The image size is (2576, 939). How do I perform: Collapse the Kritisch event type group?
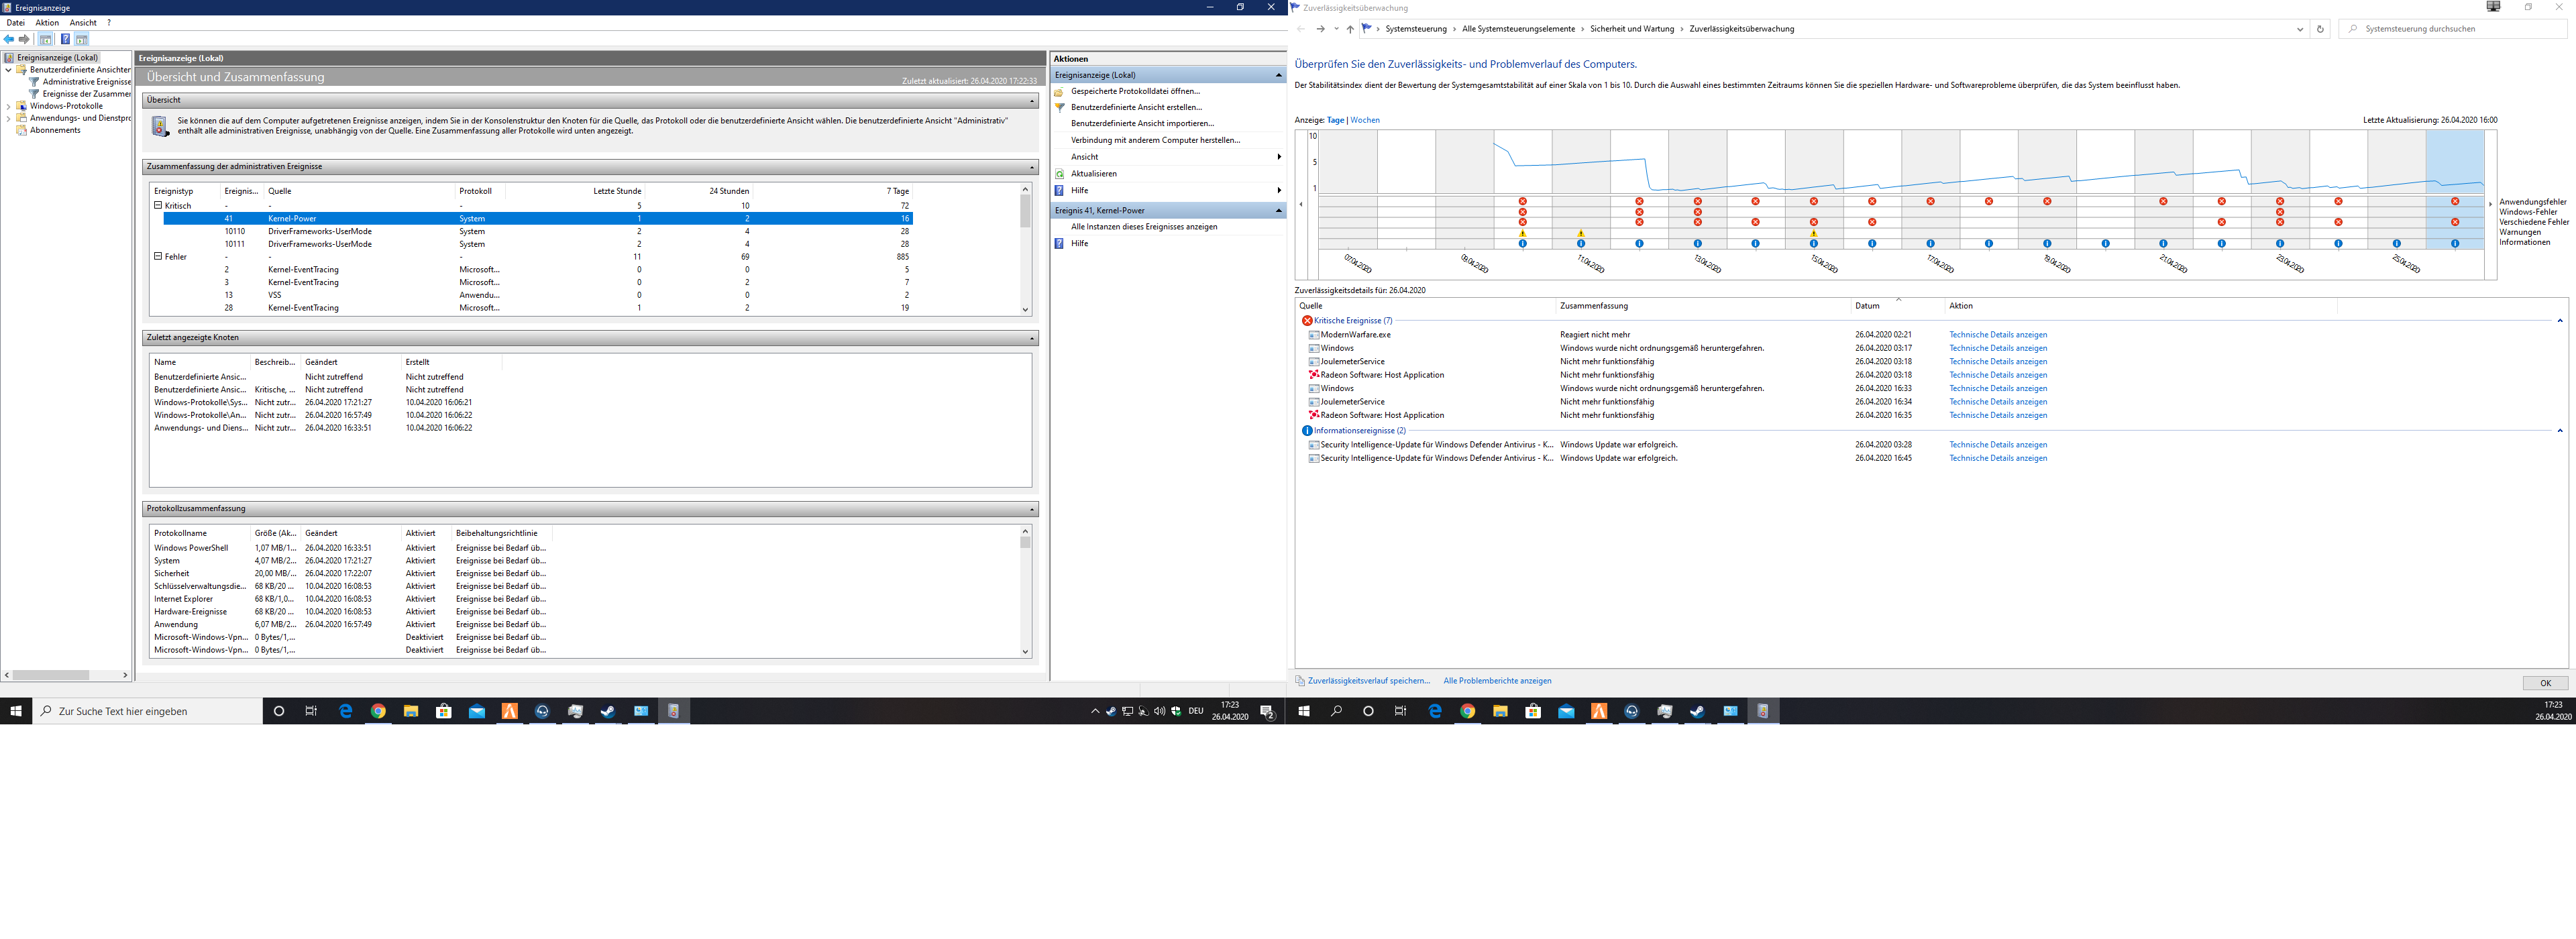(158, 205)
